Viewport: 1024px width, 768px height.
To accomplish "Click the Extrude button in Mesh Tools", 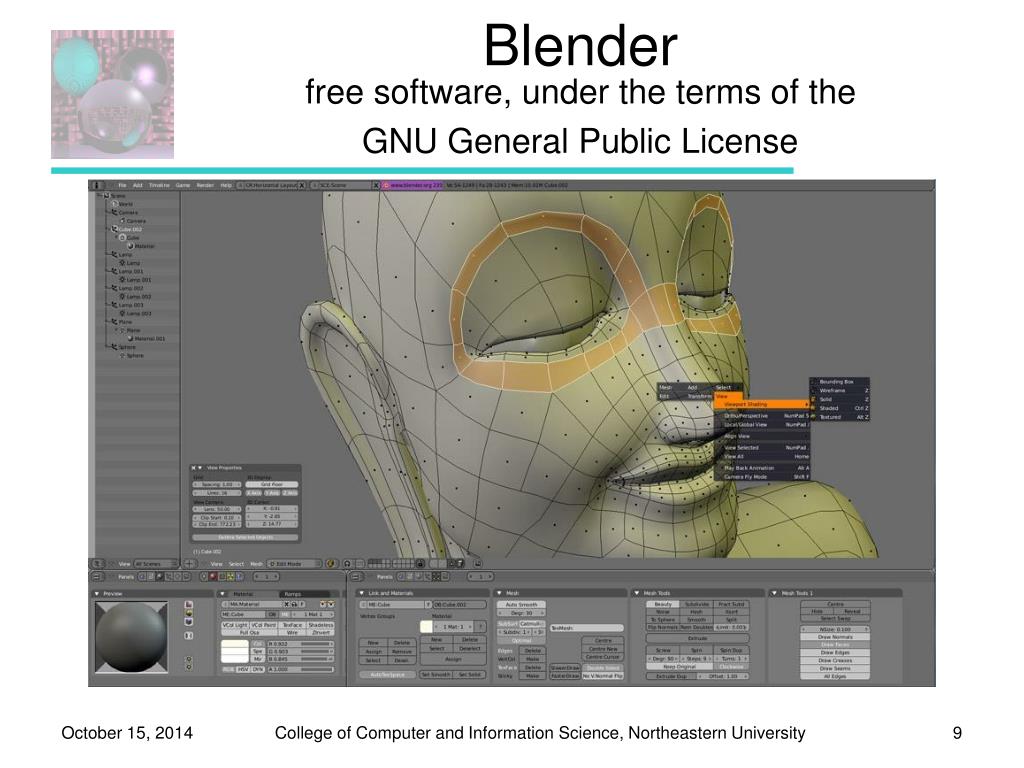I will click(x=697, y=638).
